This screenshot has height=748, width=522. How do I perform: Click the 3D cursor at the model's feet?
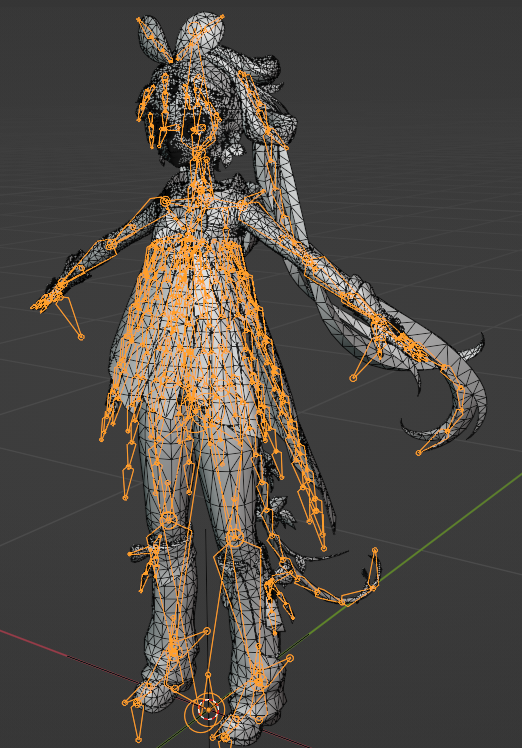[209, 710]
